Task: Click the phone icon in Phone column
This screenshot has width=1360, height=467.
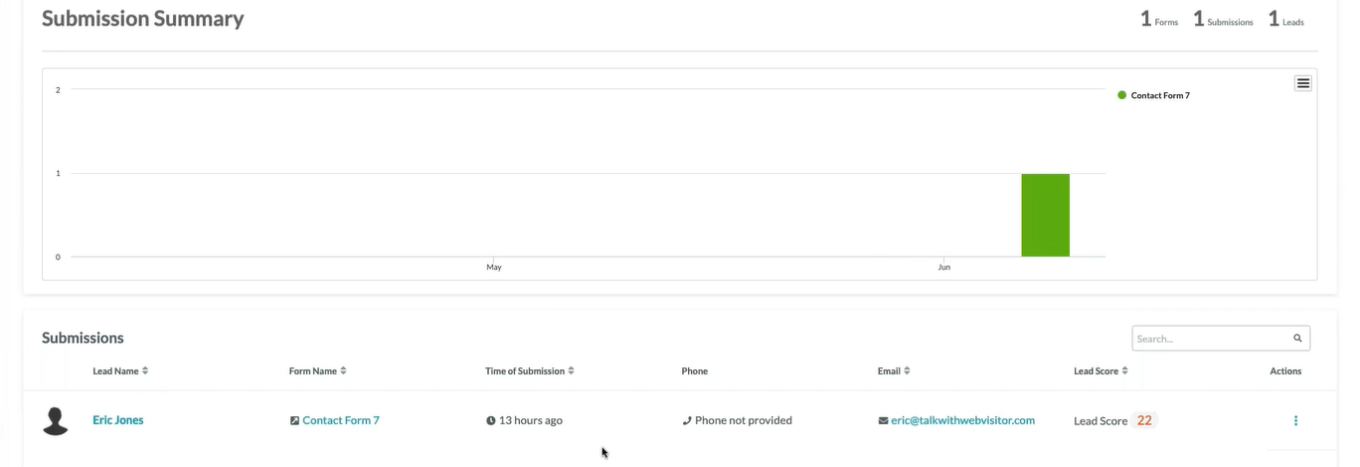Action: click(x=686, y=421)
